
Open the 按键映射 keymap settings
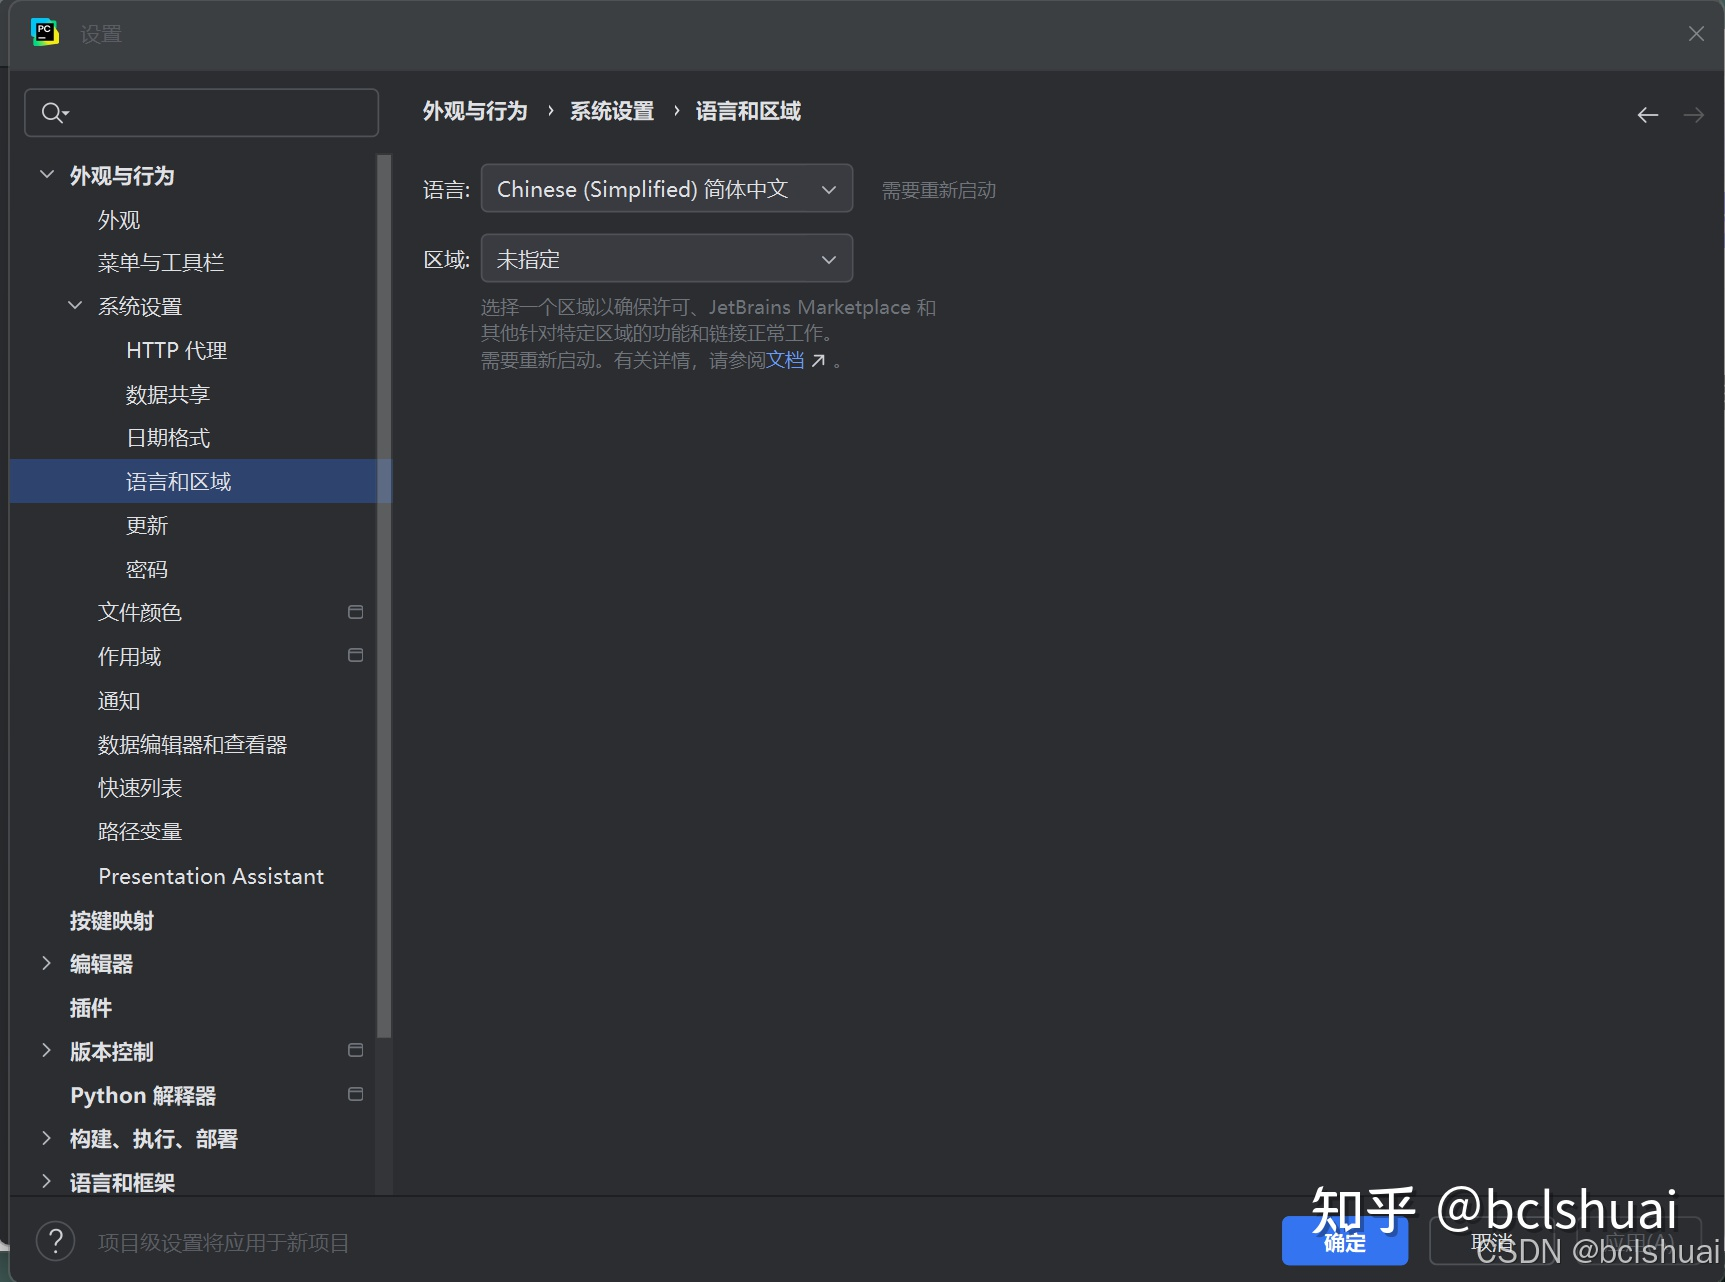(112, 921)
